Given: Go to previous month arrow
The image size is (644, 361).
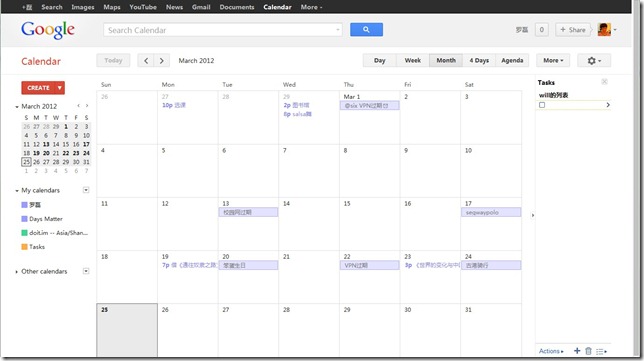Looking at the screenshot, I should point(146,61).
